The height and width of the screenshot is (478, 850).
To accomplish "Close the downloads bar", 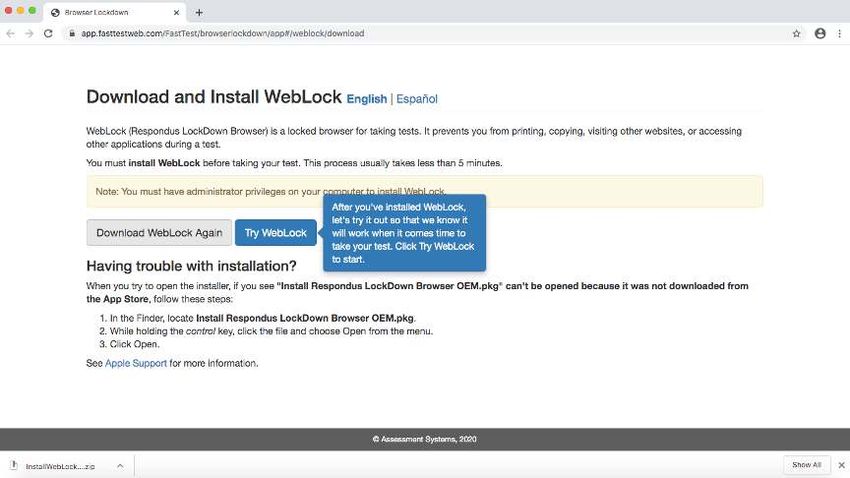I will click(841, 466).
